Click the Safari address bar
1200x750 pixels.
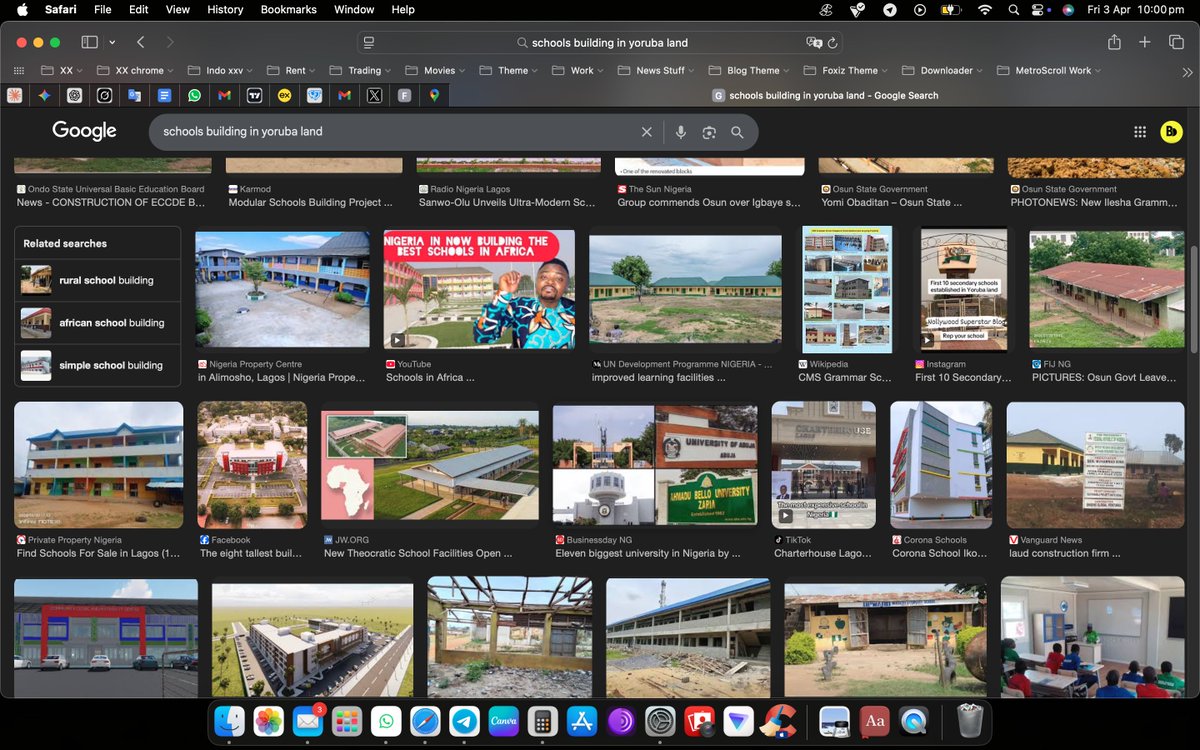600,43
